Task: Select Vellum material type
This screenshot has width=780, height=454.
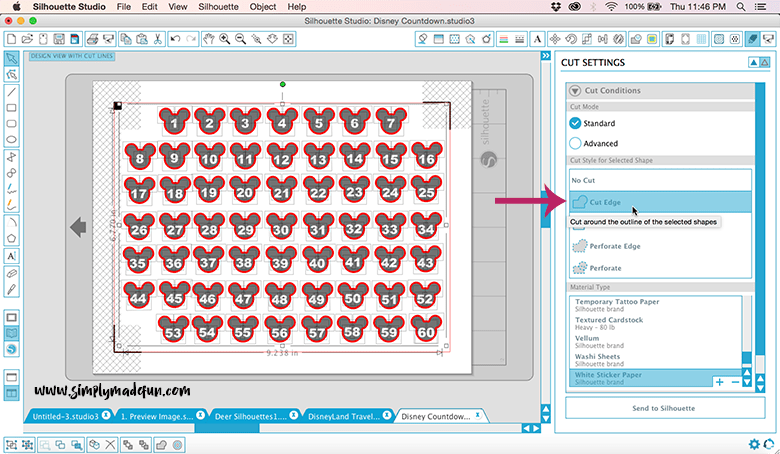Action: 656,342
